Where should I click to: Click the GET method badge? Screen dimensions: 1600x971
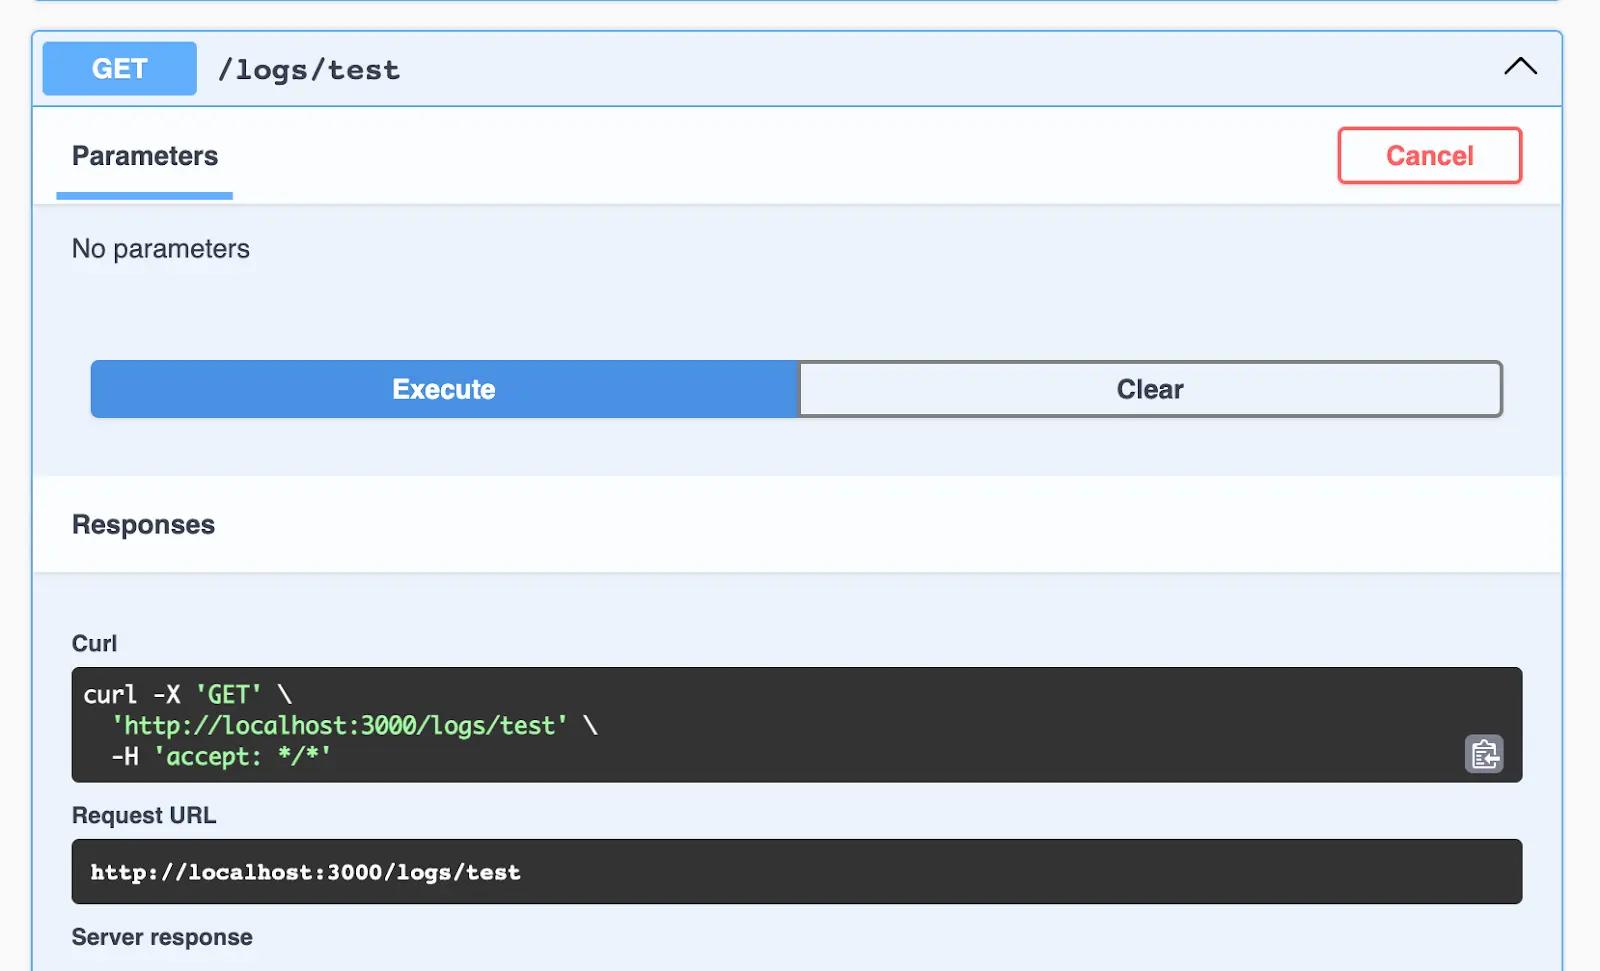118,68
